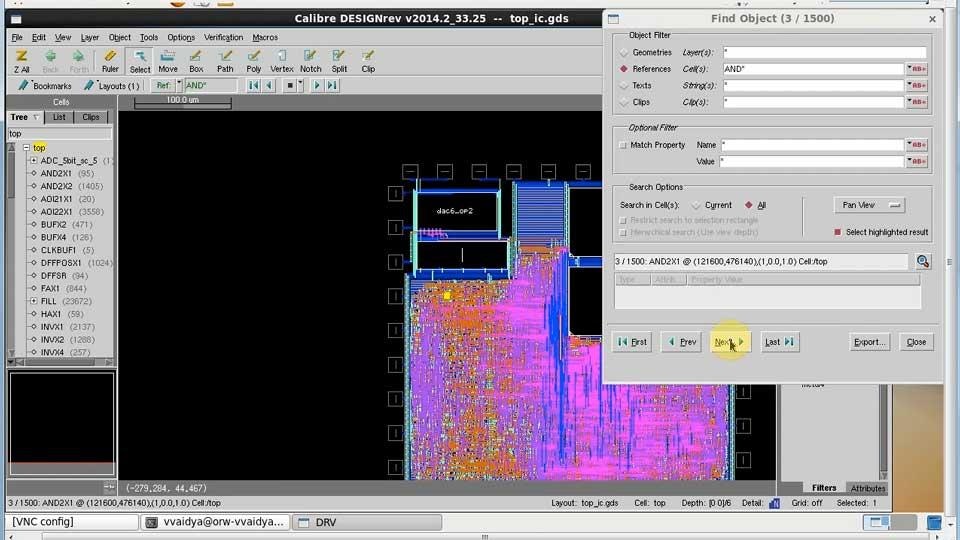
Task: Select DFFPOSX1 in the cell tree
Action: point(61,263)
